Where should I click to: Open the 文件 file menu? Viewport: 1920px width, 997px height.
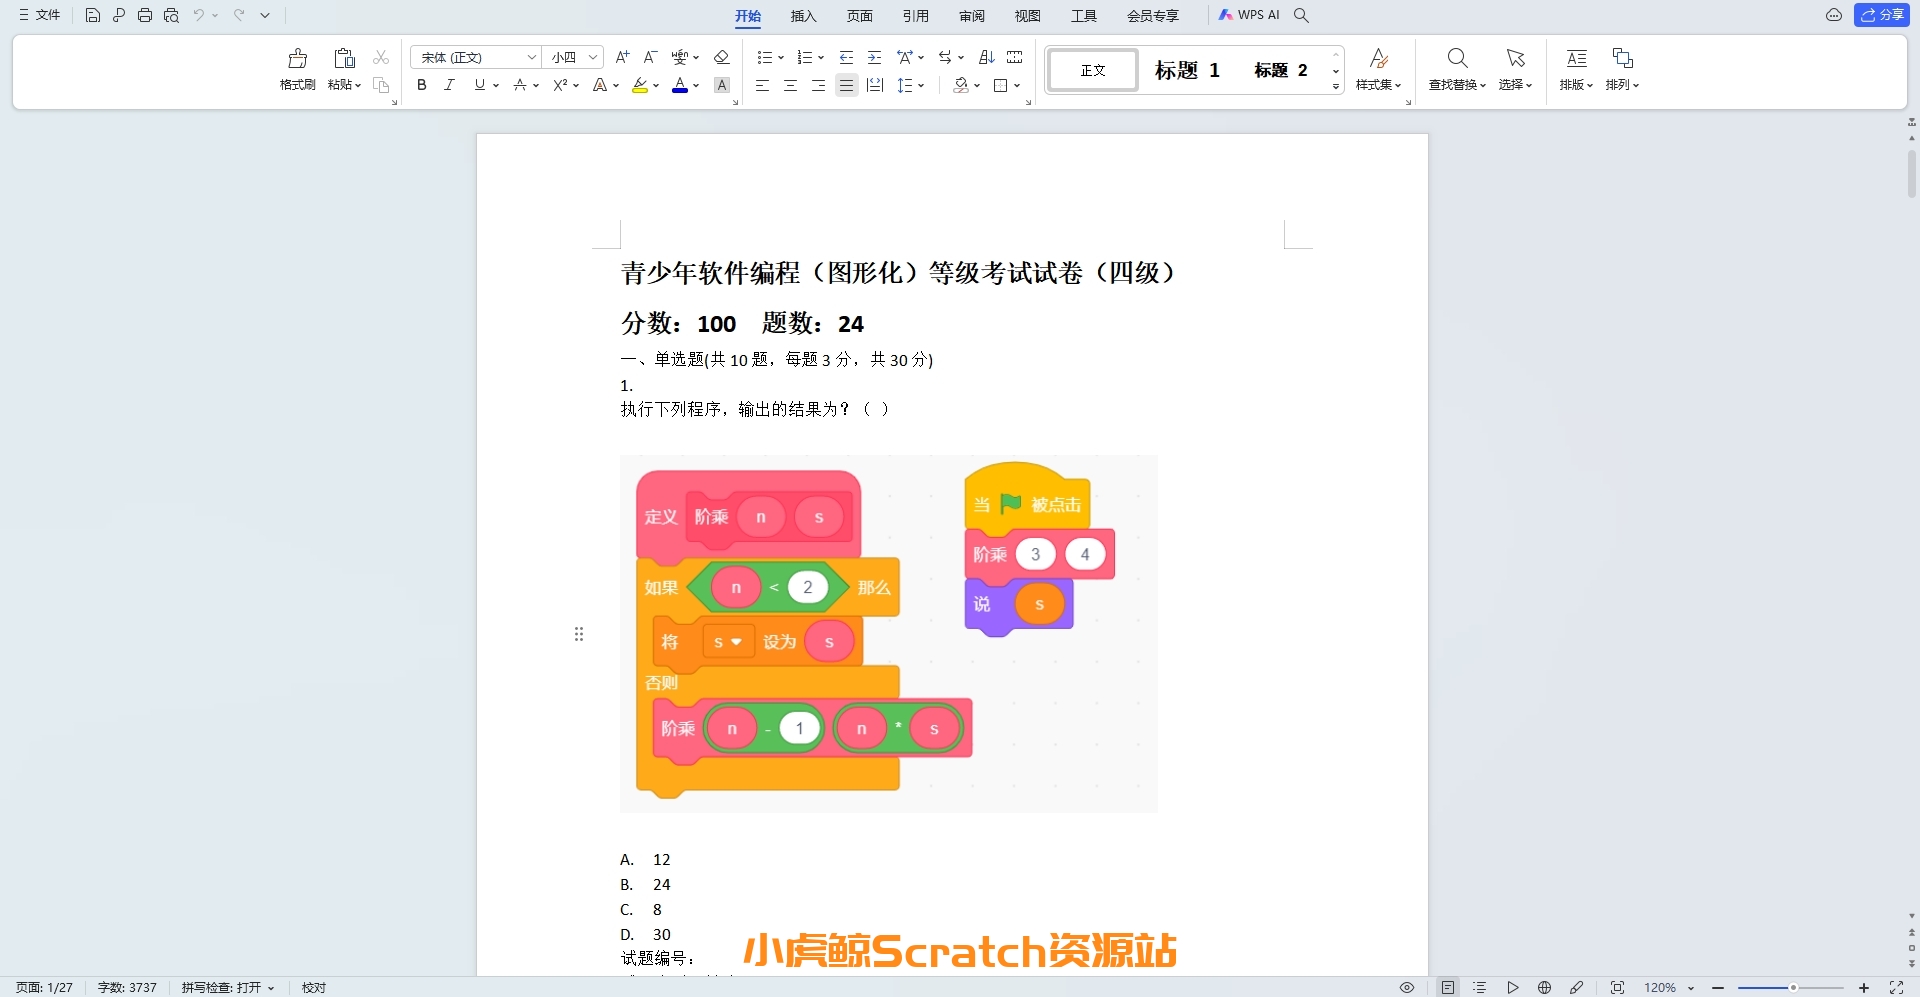[x=40, y=15]
